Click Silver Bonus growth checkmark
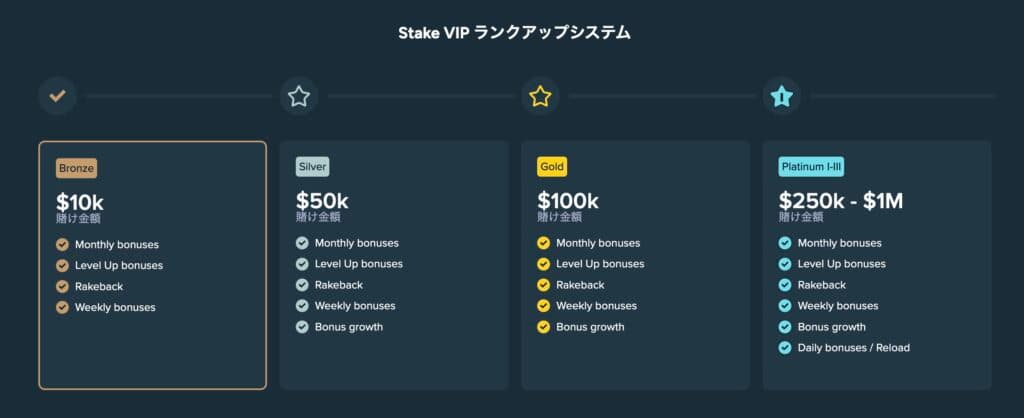Screen dimensions: 1024x418 pyautogui.click(x=302, y=327)
